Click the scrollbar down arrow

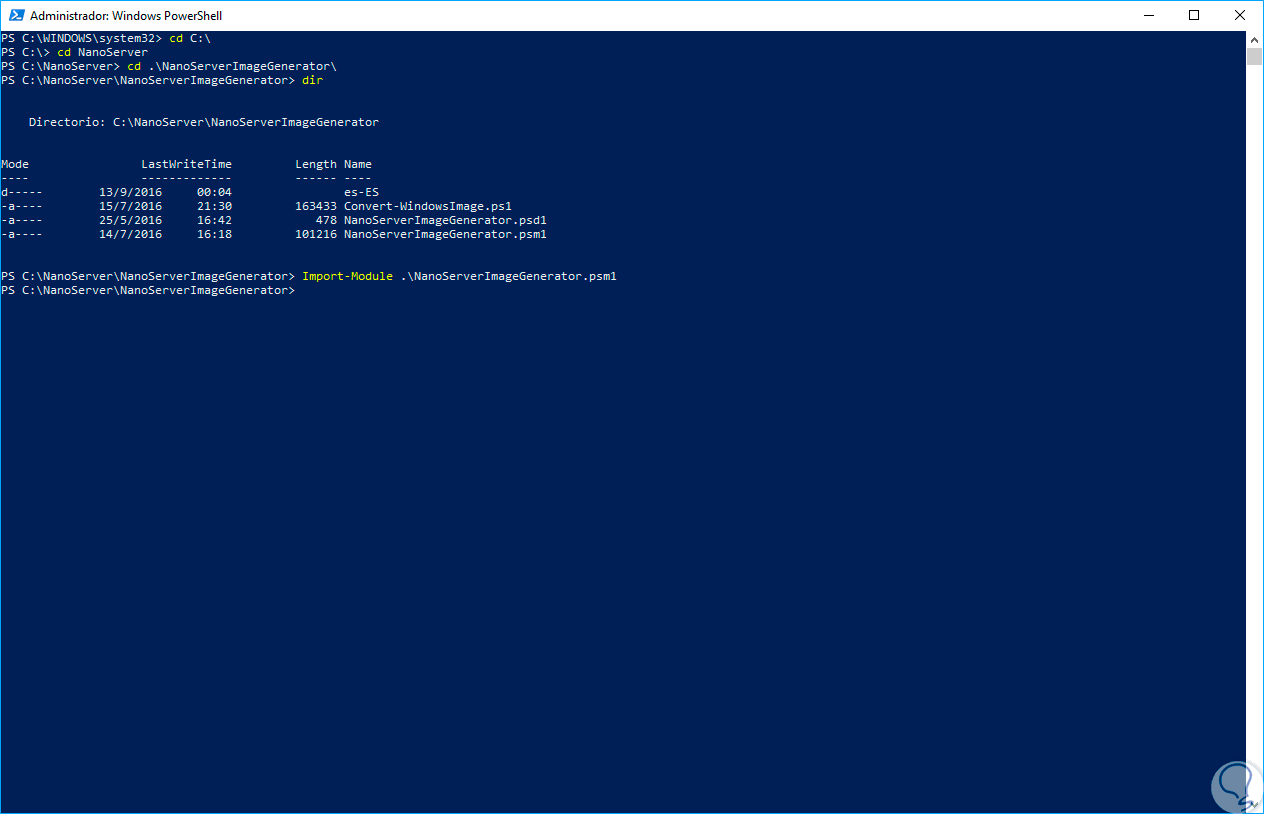coord(1254,805)
